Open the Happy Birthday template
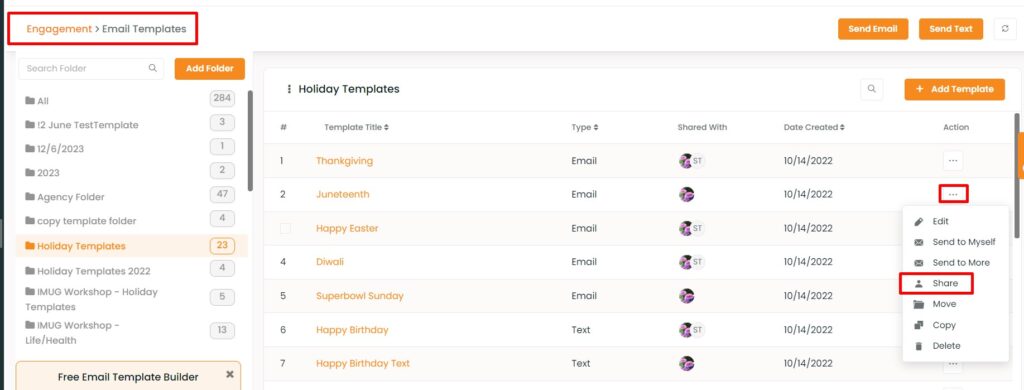1024x390 pixels. pos(352,330)
